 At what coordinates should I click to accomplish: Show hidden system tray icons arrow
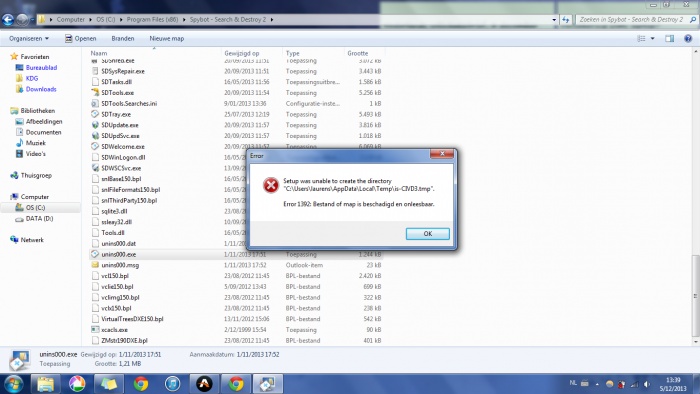tap(597, 384)
